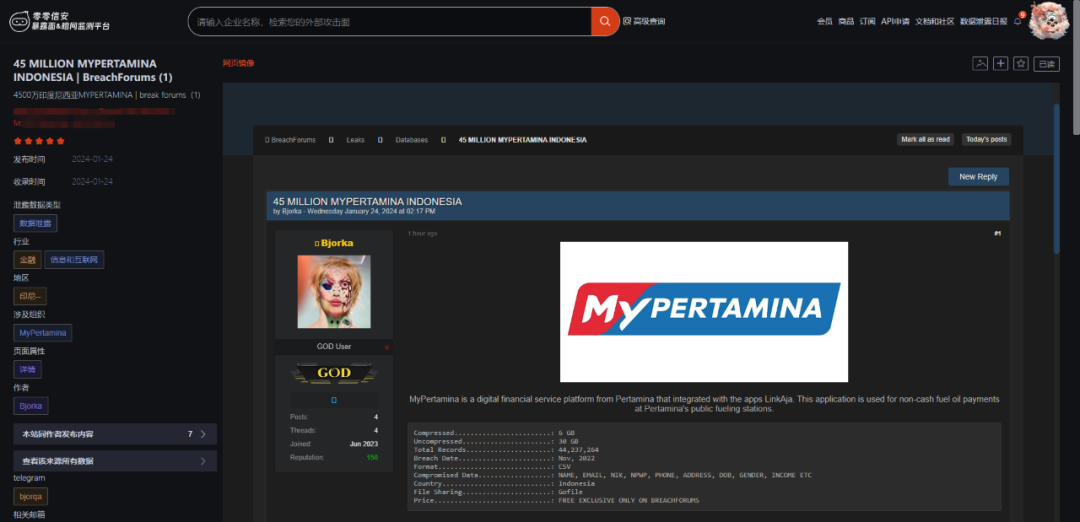Viewport: 1080px width, 522px height.
Task: Select the 网页镜像 tab
Action: [x=238, y=63]
